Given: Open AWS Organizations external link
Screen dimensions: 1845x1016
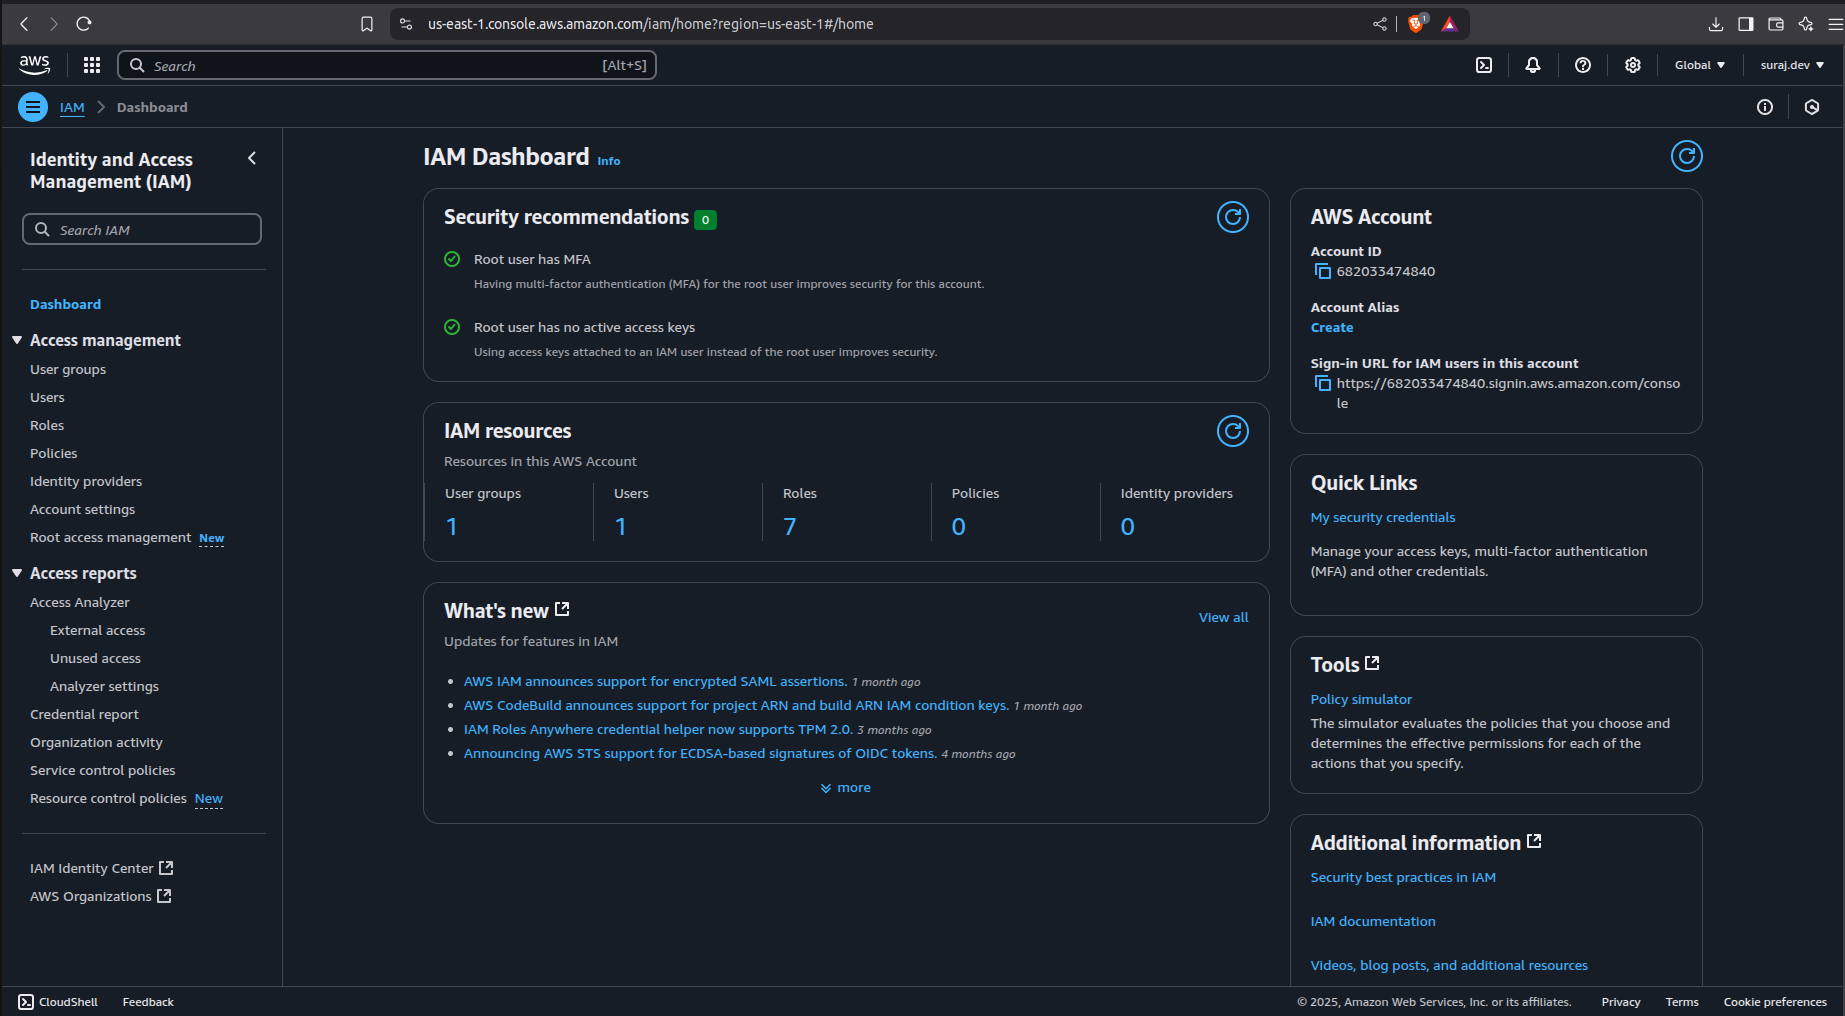Looking at the screenshot, I should [x=100, y=896].
